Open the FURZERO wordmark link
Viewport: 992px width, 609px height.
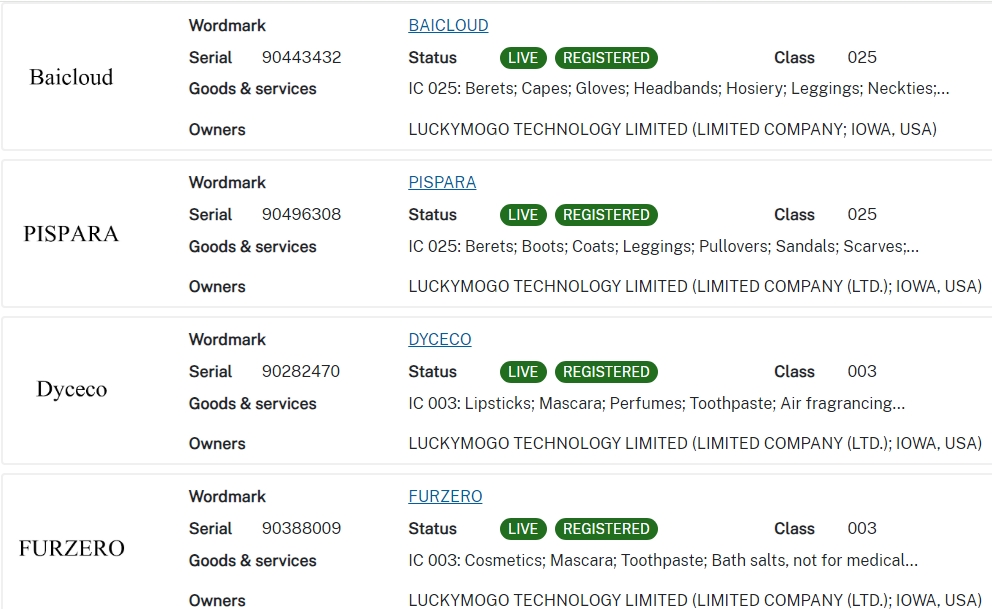click(446, 496)
